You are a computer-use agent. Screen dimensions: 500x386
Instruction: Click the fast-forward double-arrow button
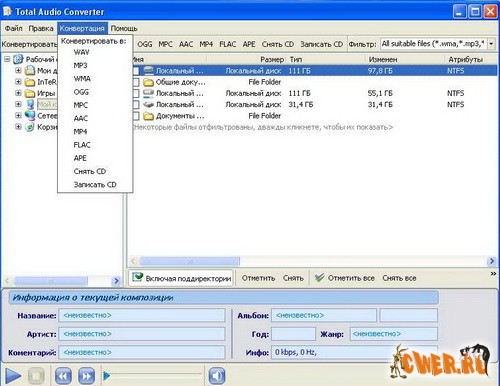[86, 376]
